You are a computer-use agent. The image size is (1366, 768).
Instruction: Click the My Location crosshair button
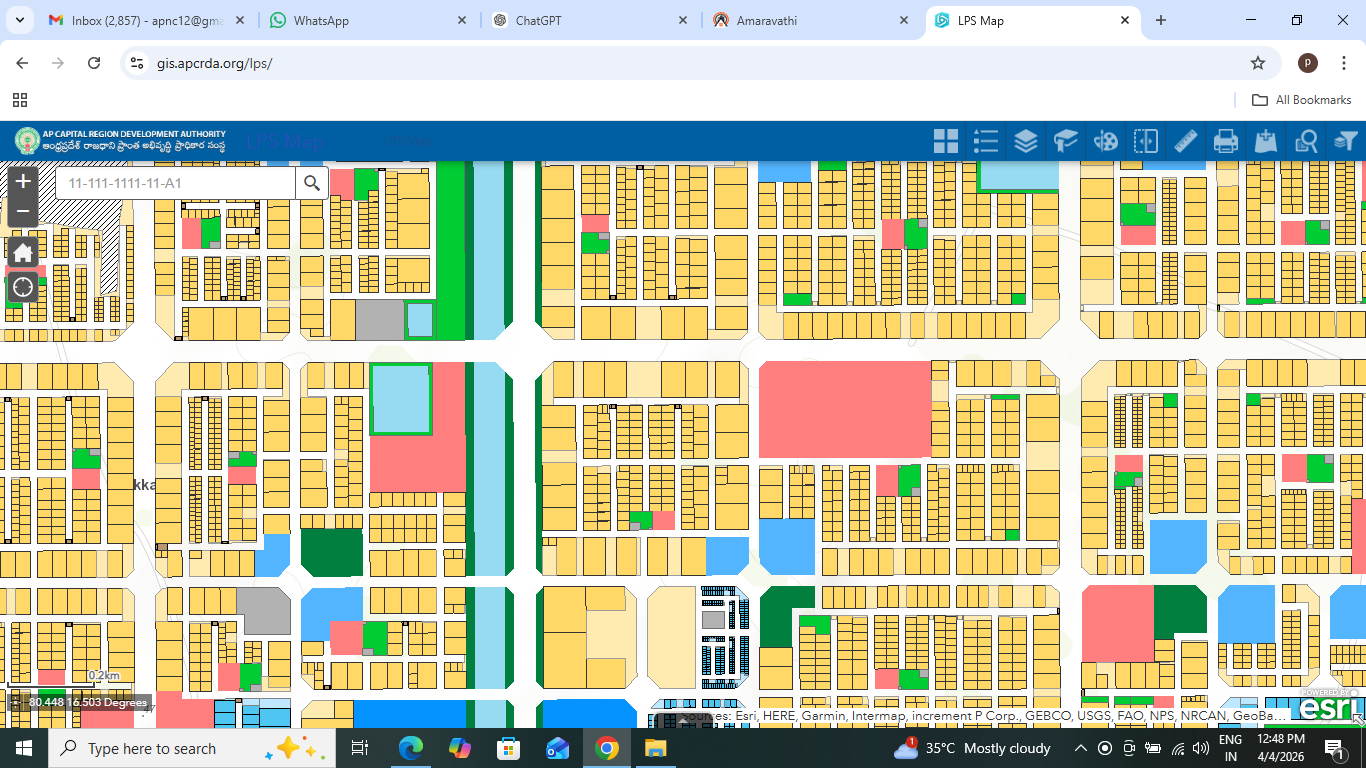click(x=23, y=288)
